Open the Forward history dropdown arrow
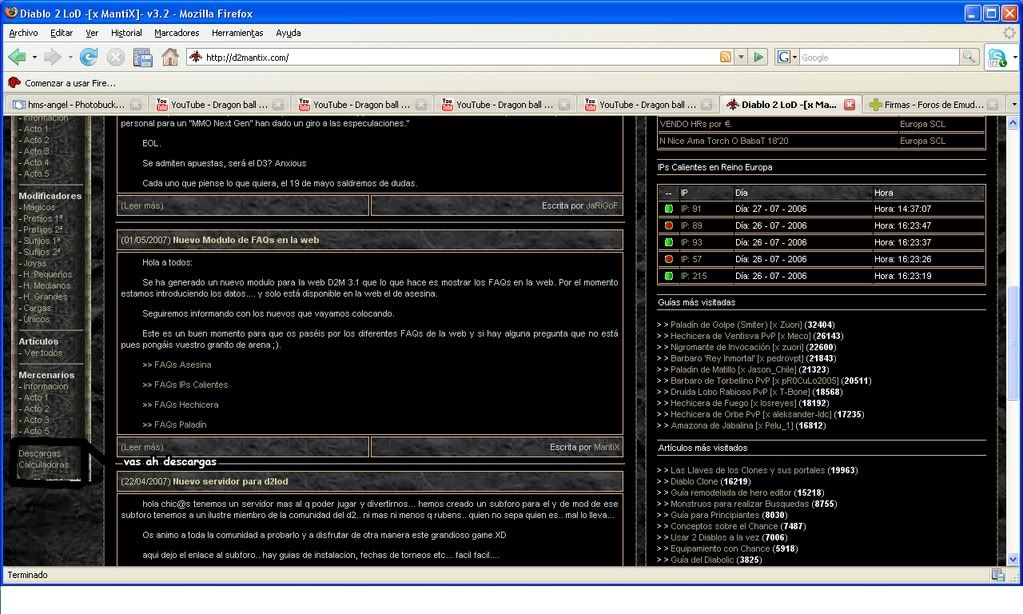The image size is (1023, 614). tap(70, 57)
